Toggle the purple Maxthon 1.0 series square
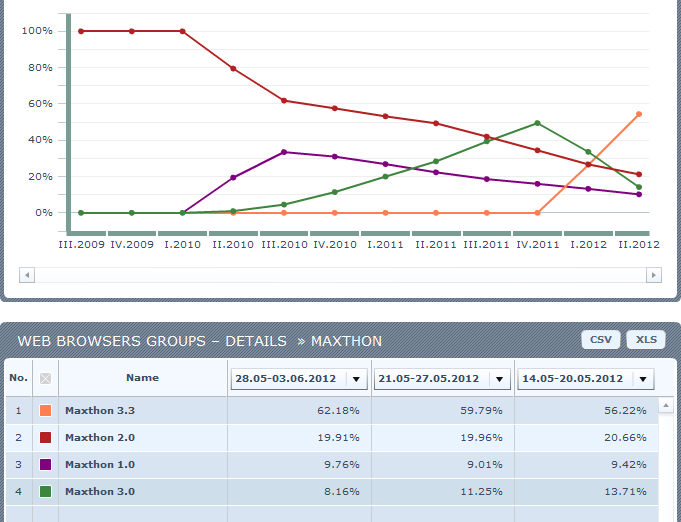The image size is (681, 522). tap(45, 464)
